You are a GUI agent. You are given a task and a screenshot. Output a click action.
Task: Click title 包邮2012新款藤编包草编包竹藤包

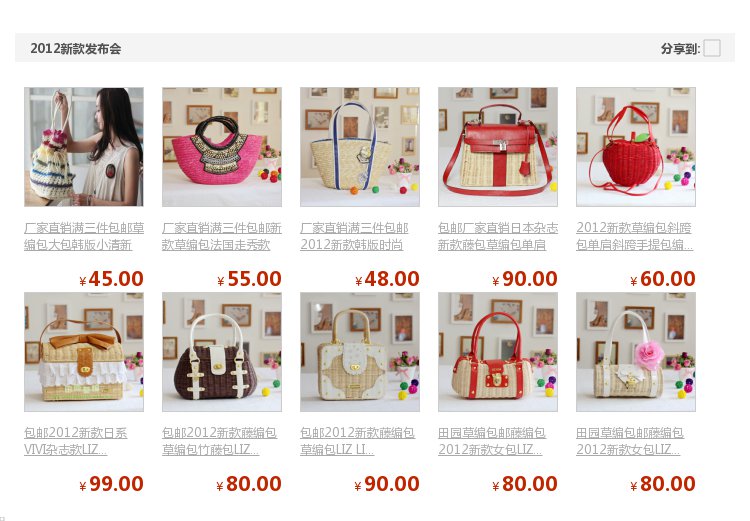click(220, 441)
